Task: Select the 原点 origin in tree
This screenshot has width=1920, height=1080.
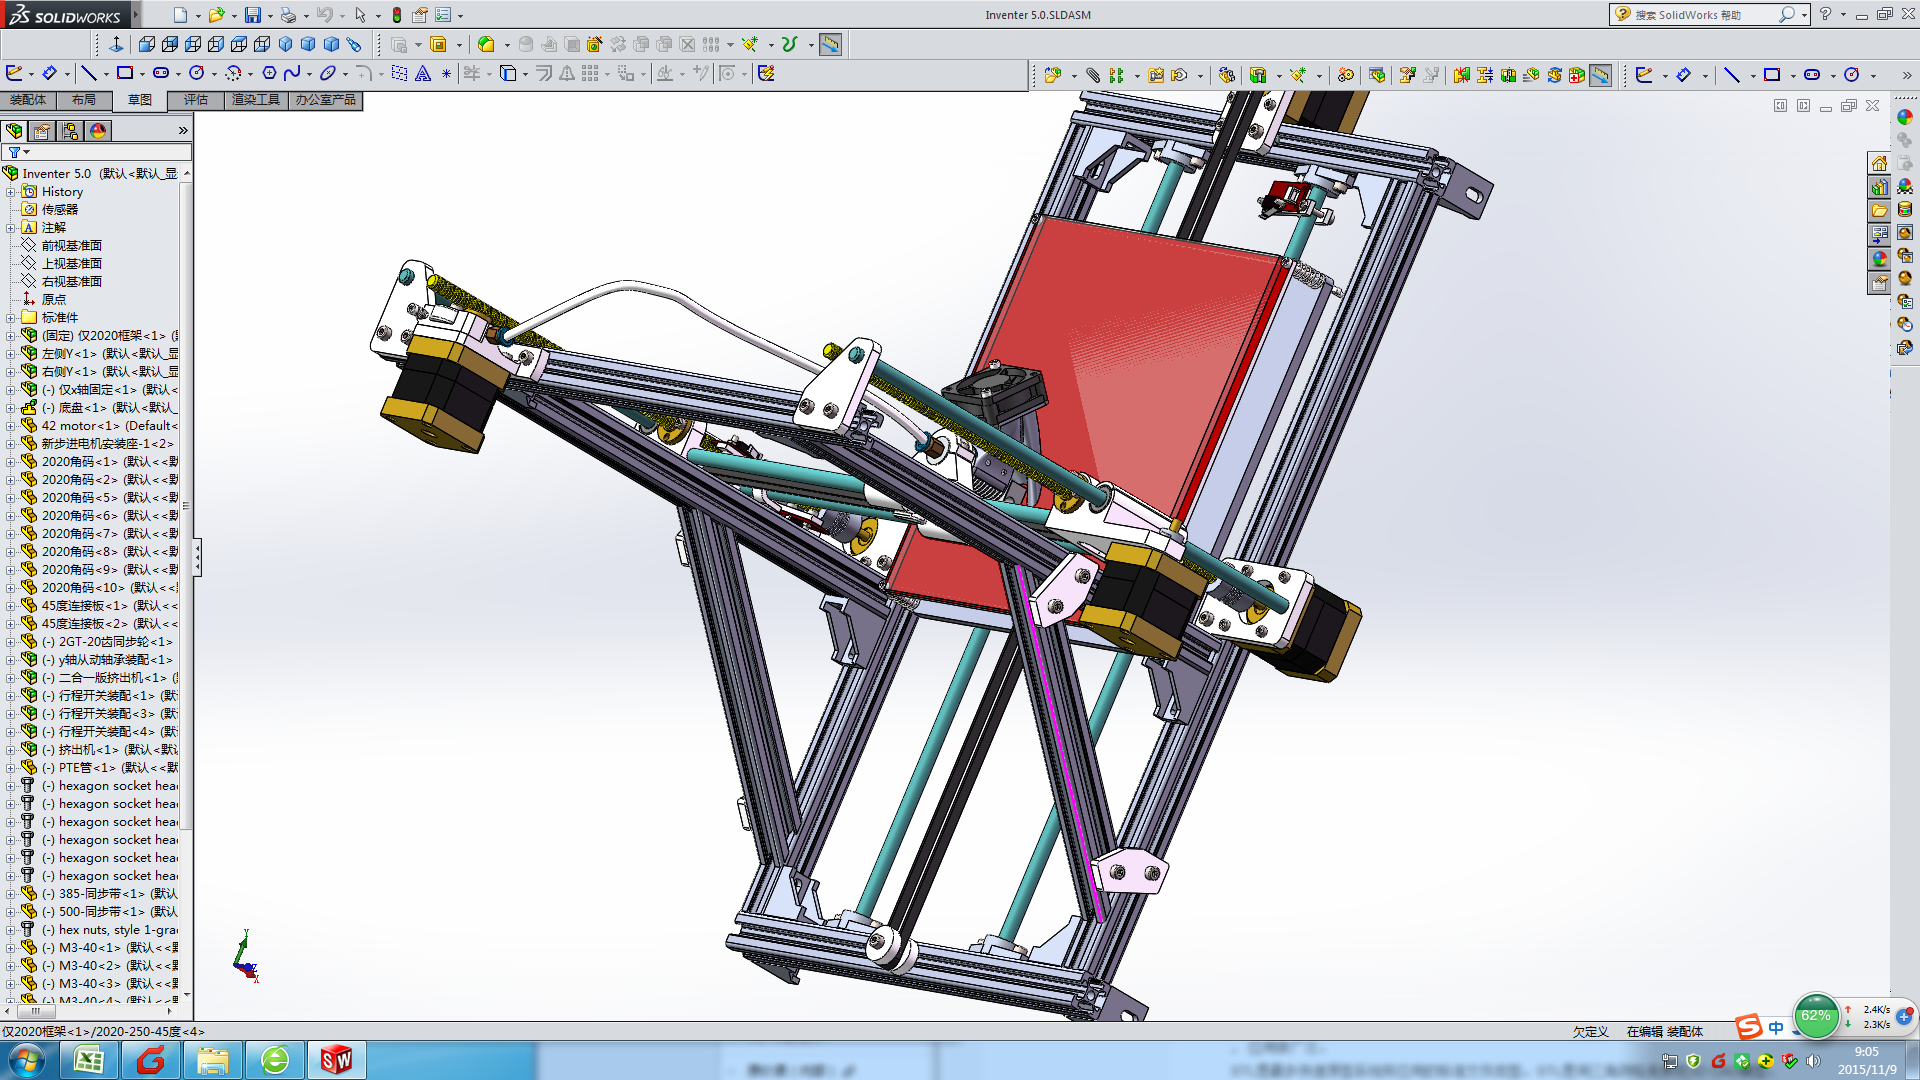Action: tap(53, 300)
